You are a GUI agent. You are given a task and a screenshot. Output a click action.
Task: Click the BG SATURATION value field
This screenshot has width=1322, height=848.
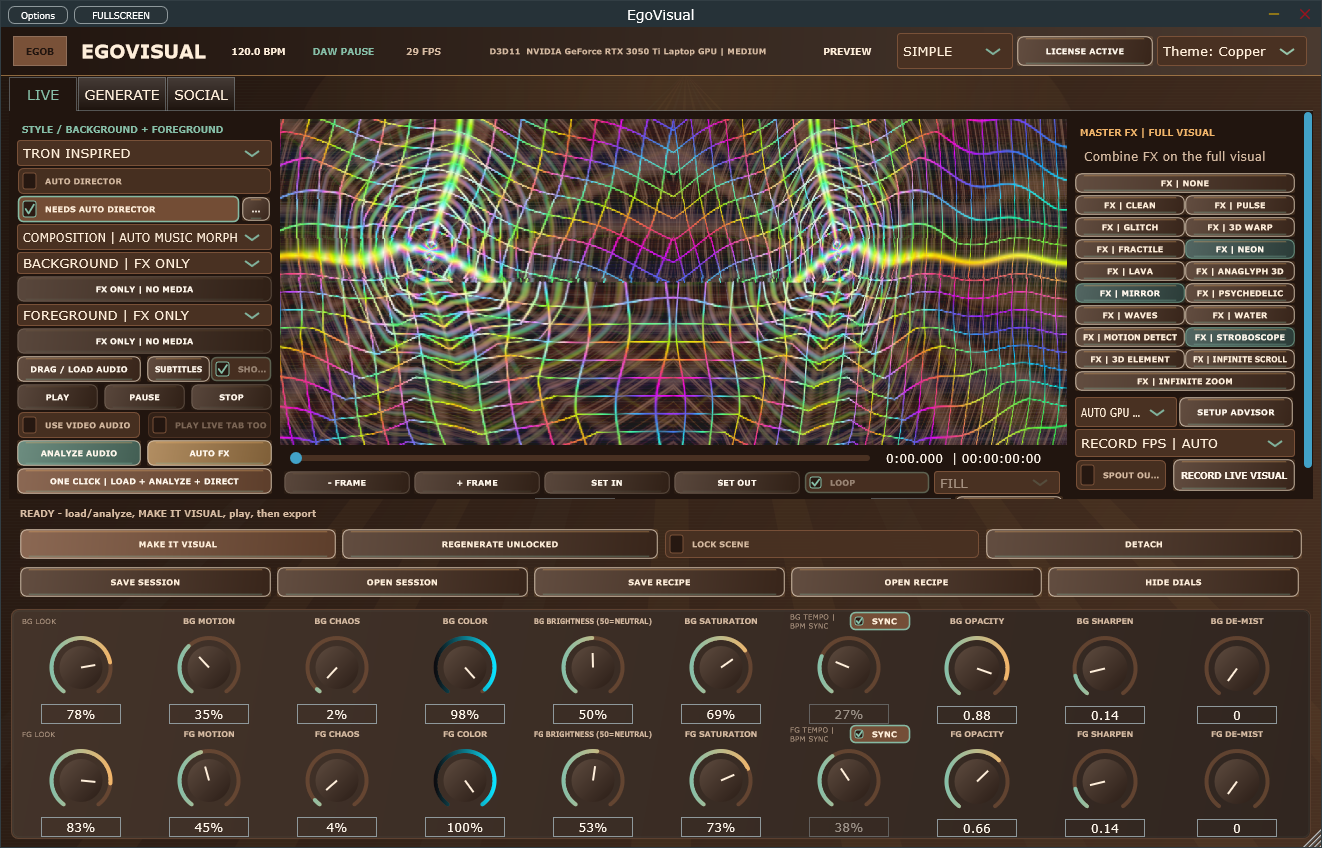tap(721, 714)
